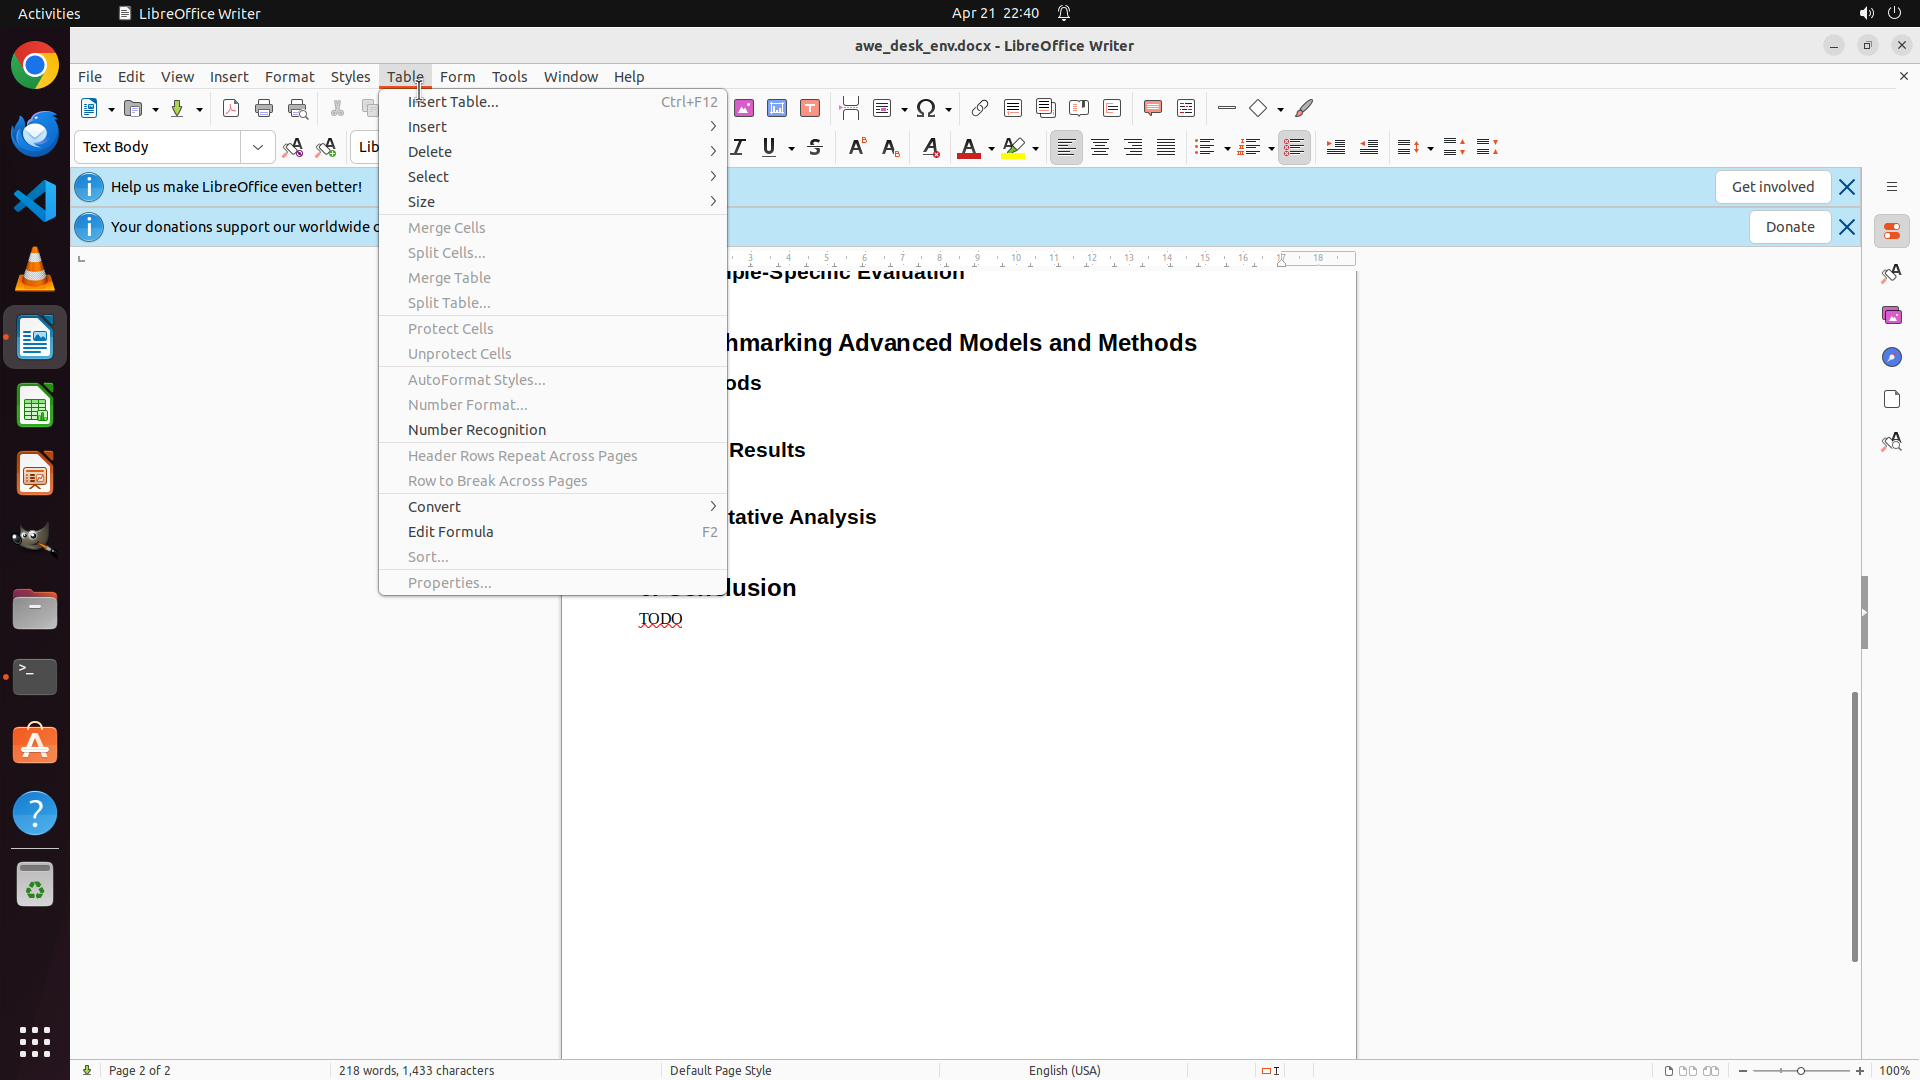Toggle underline formatting

click(x=769, y=147)
